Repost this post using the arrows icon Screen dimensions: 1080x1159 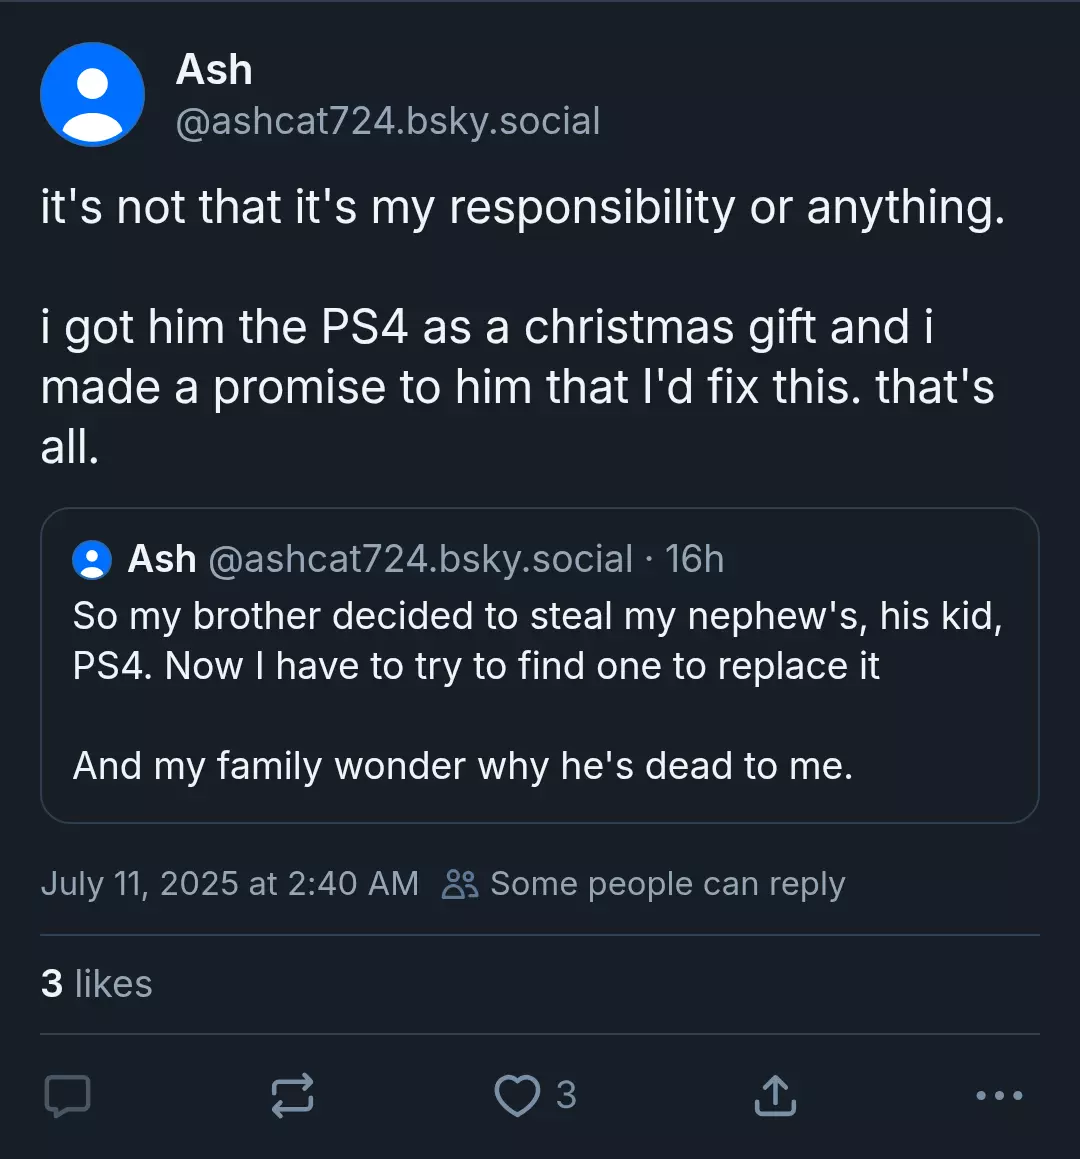coord(293,1095)
